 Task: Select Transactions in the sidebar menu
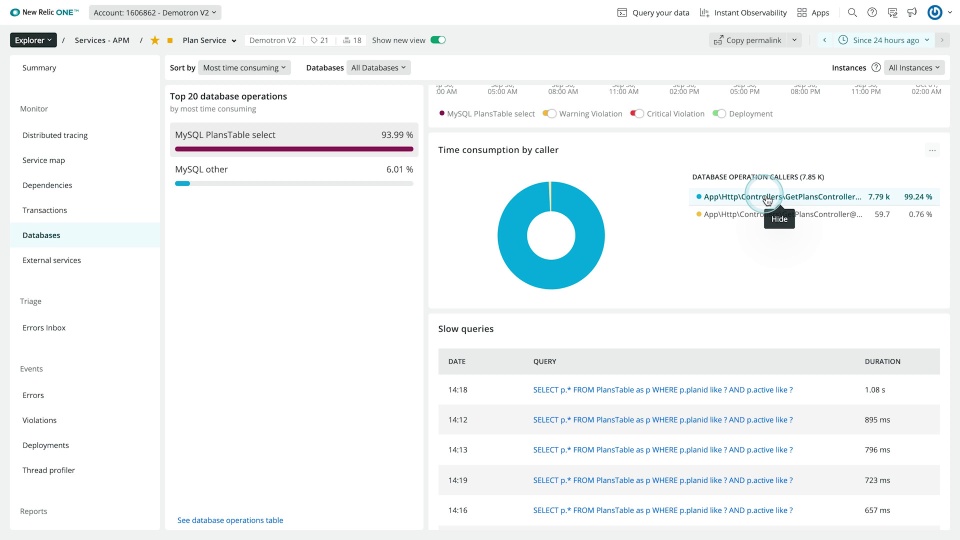click(45, 210)
